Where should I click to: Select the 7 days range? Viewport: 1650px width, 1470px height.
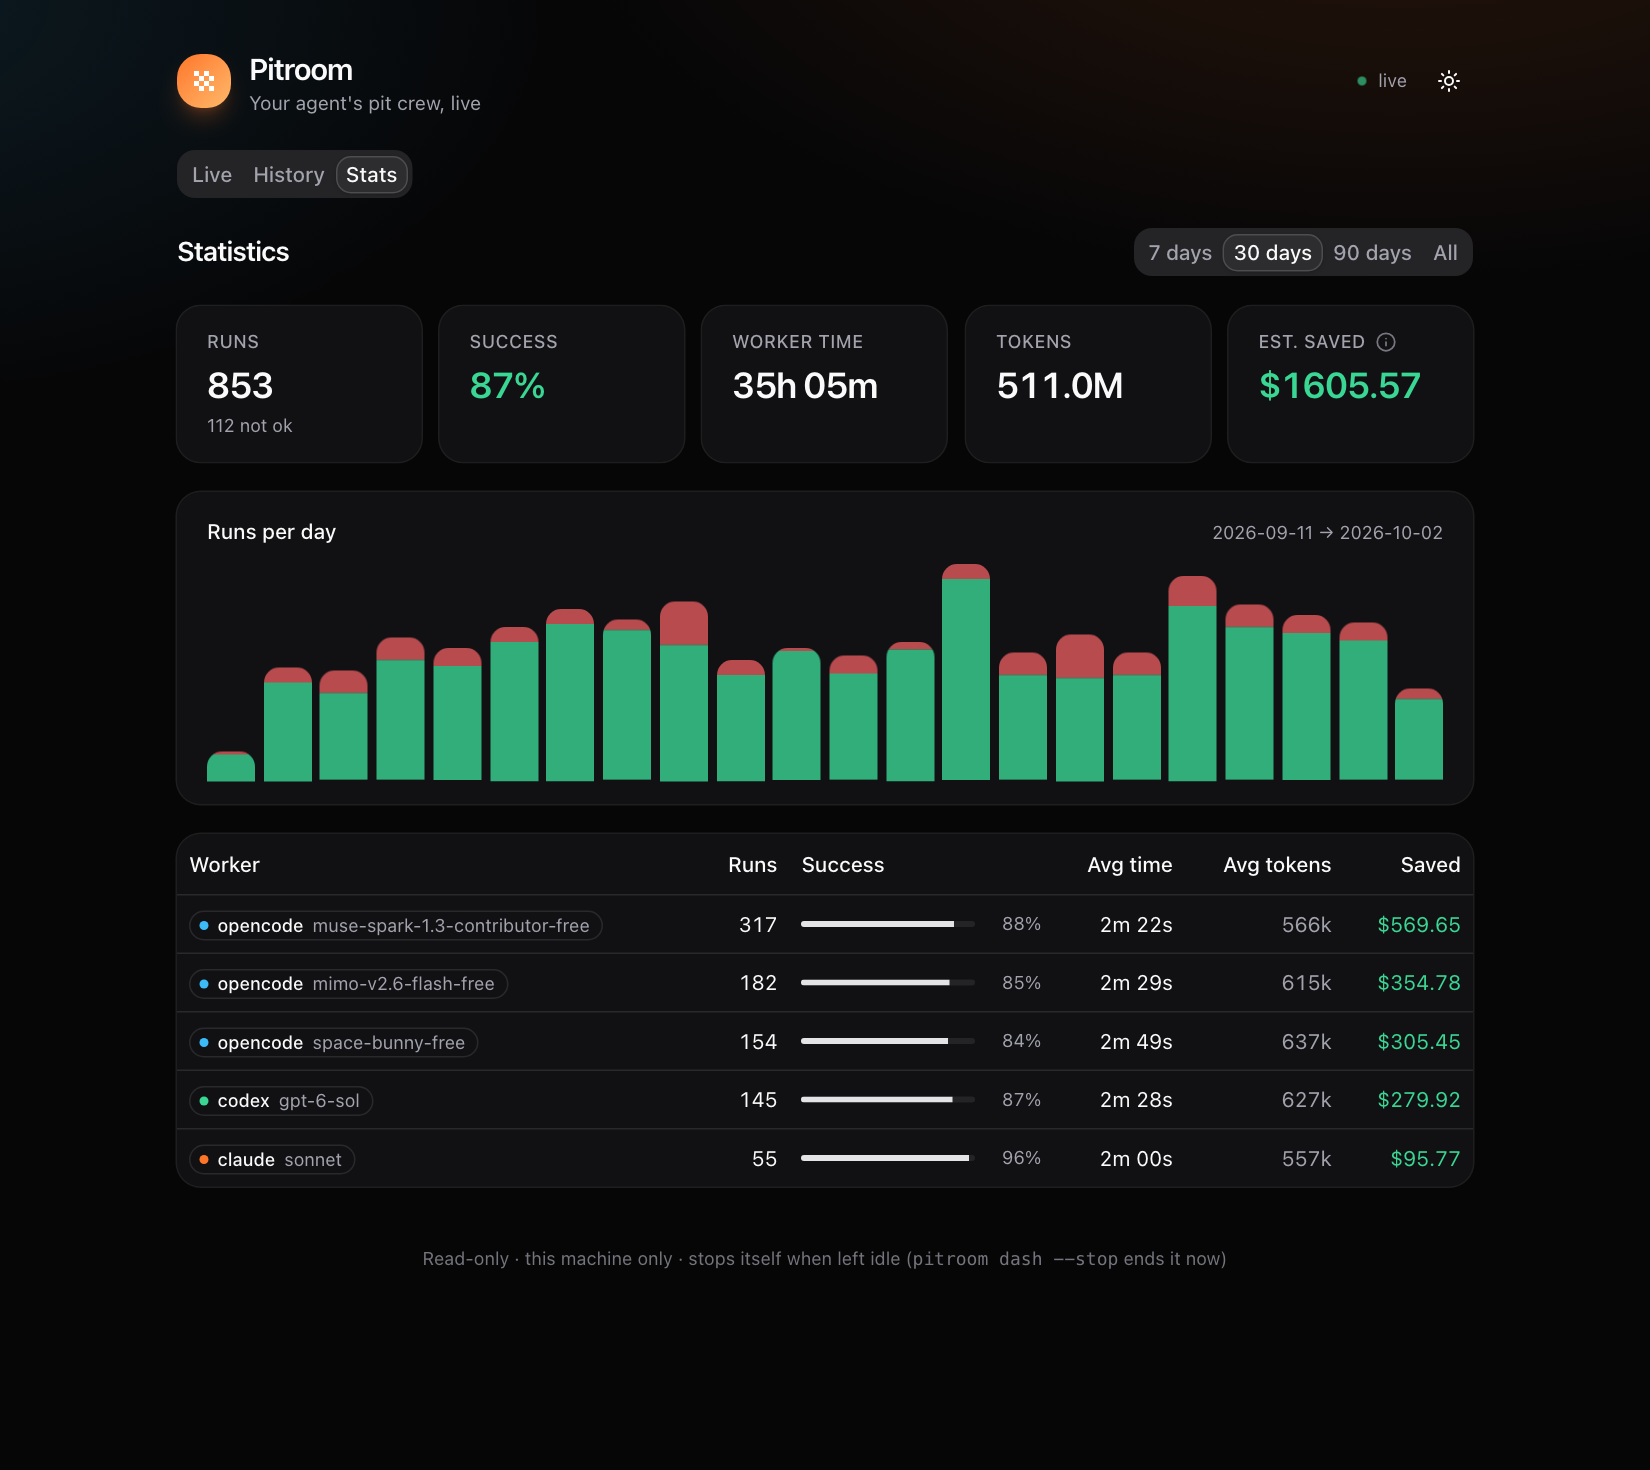tap(1180, 253)
